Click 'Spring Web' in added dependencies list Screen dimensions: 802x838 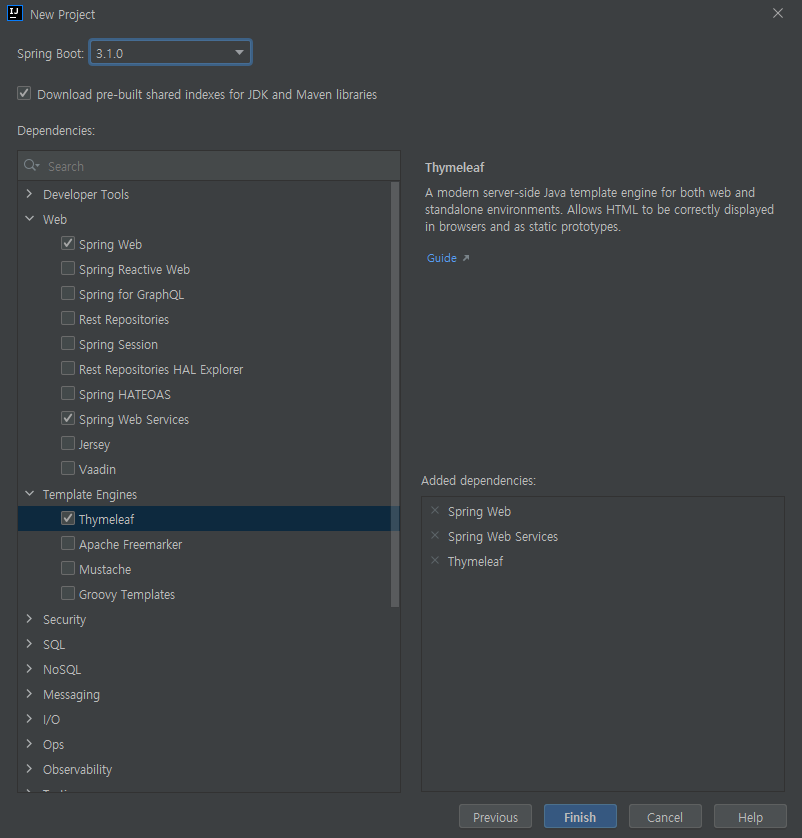[x=479, y=512]
